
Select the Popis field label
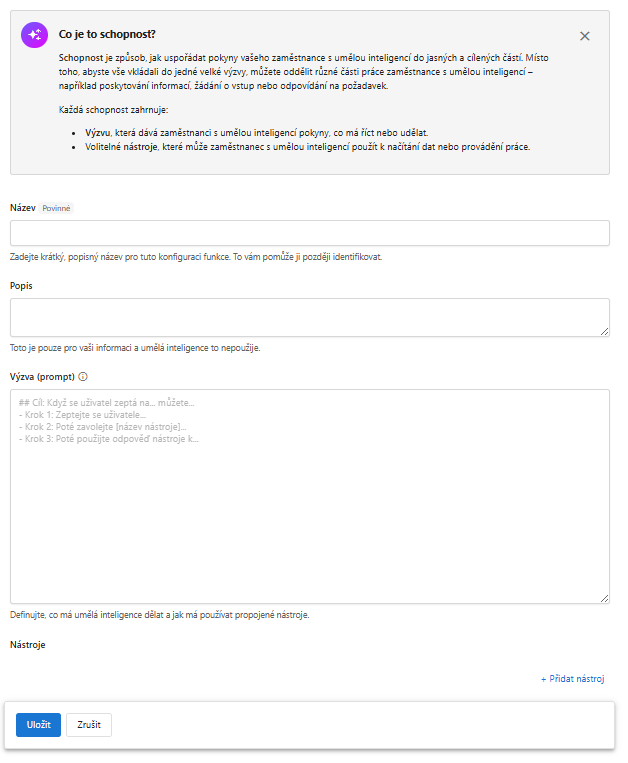point(23,285)
